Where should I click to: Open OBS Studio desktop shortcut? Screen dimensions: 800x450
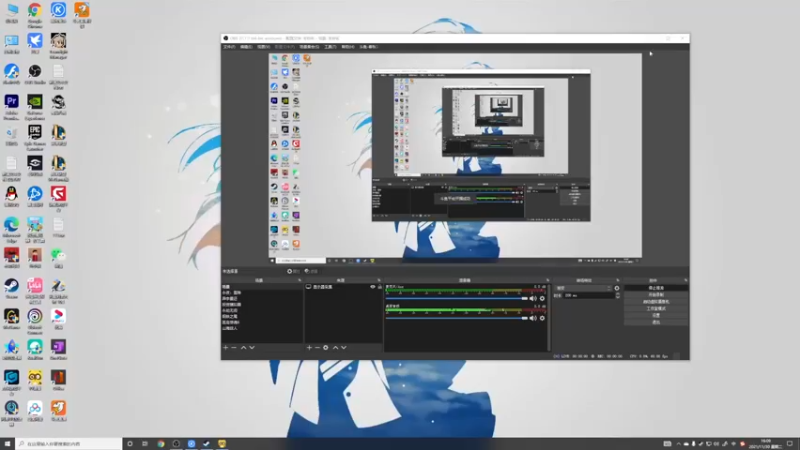pyautogui.click(x=35, y=74)
